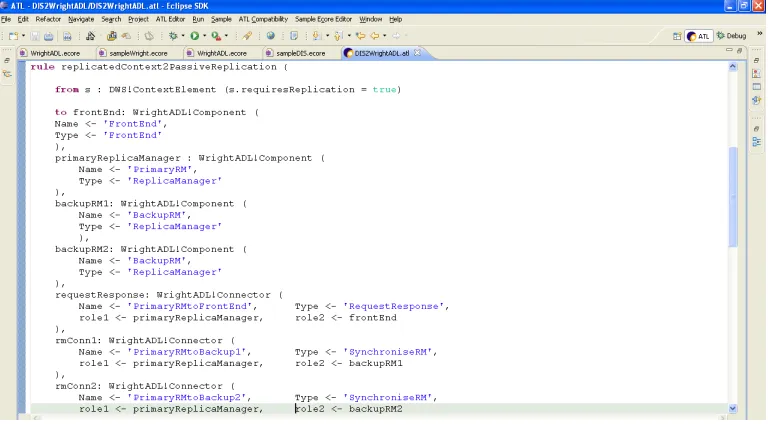Viewport: 768px width, 424px height.
Task: Expand the Back history dropdown arrow
Action: (384, 36)
